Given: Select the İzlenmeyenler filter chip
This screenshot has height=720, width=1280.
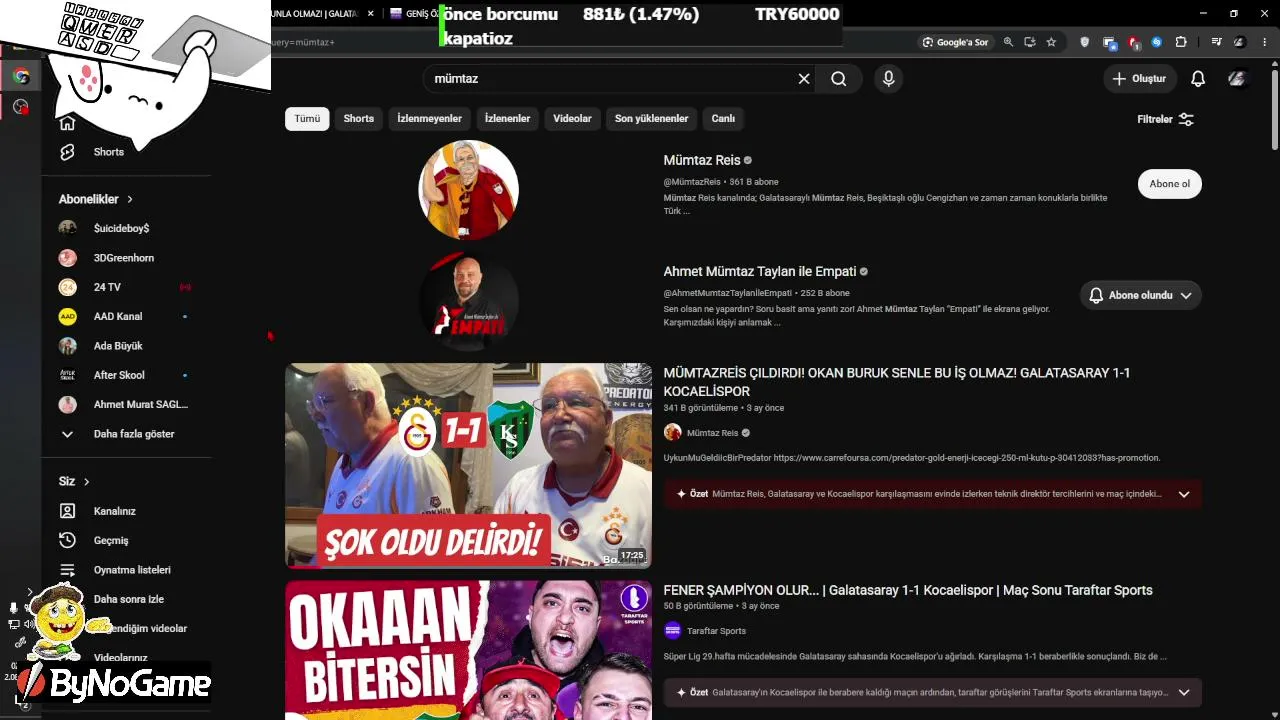Looking at the screenshot, I should click(x=430, y=118).
